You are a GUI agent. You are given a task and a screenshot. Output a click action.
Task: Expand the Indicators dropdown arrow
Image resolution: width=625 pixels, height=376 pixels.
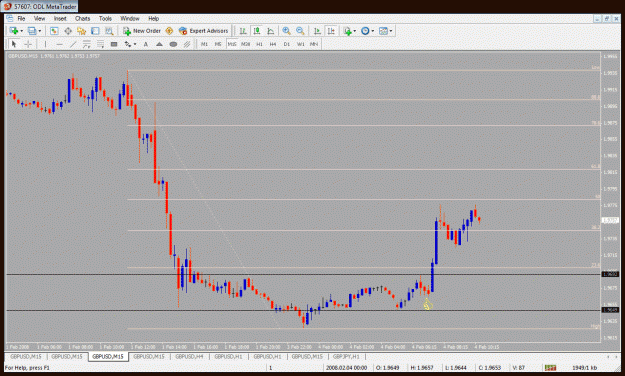point(355,31)
